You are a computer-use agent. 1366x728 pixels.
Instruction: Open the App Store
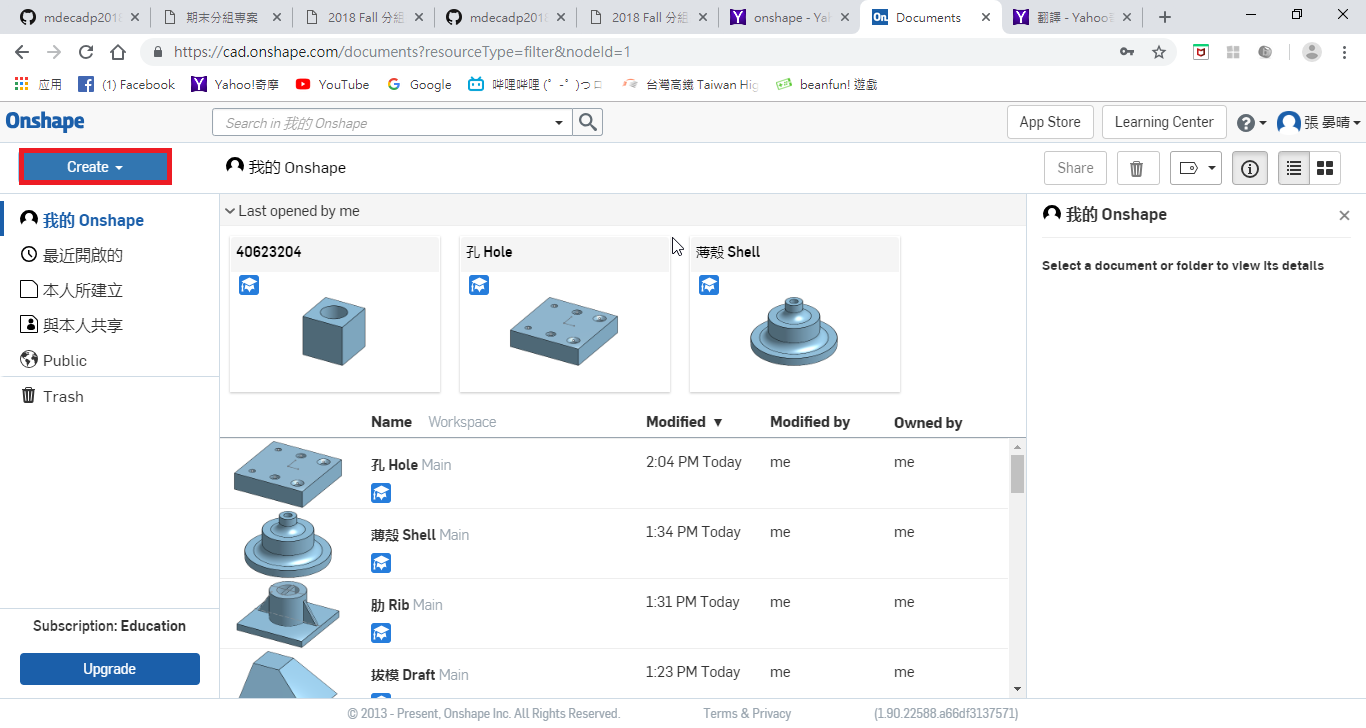(x=1050, y=122)
